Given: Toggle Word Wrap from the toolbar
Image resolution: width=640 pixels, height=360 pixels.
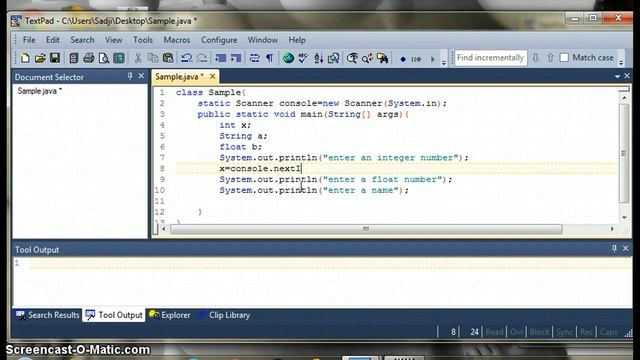Looking at the screenshot, I should pos(255,58).
